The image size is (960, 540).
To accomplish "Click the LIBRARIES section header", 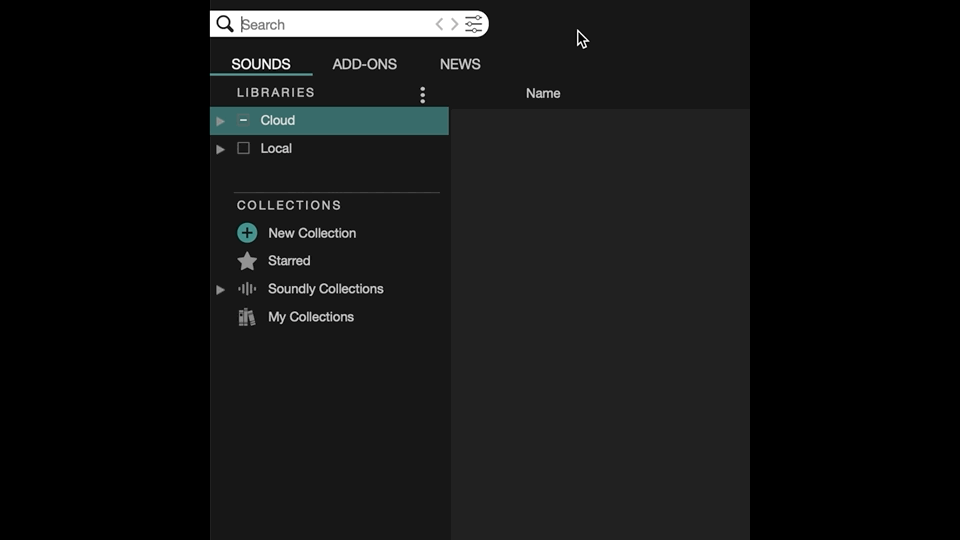I will click(276, 92).
